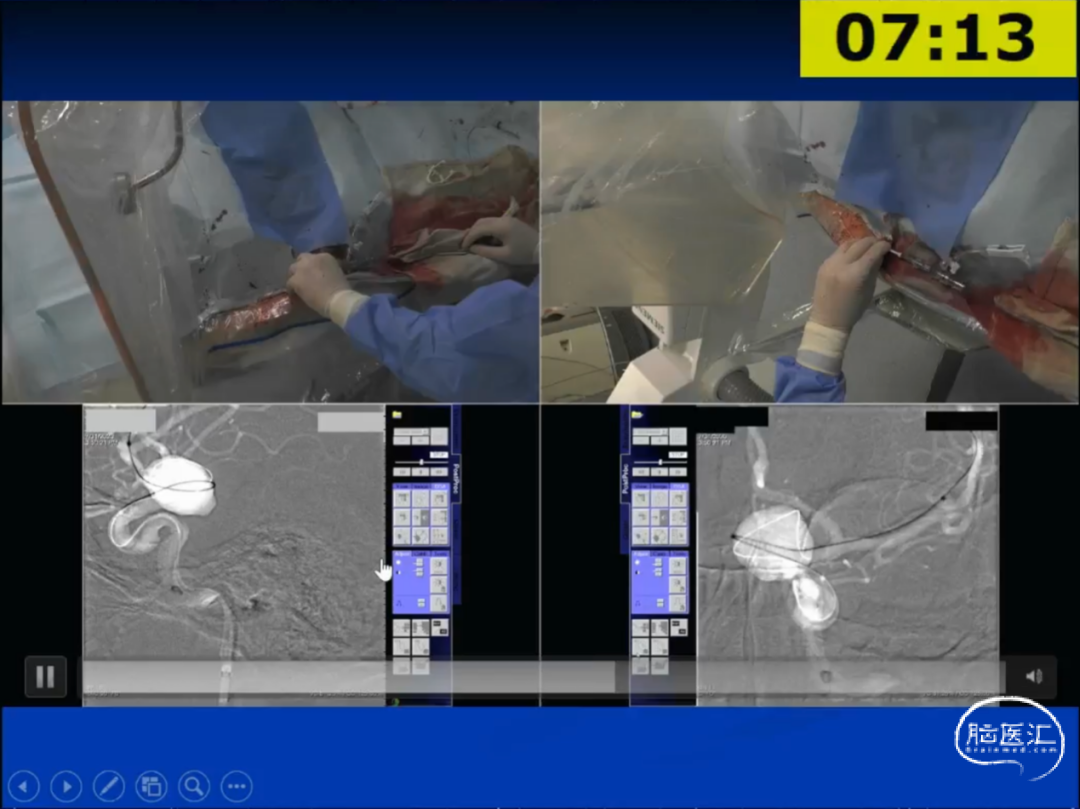Click folder icon in right angiography panel
Viewport: 1080px width, 809px height.
[x=636, y=413]
